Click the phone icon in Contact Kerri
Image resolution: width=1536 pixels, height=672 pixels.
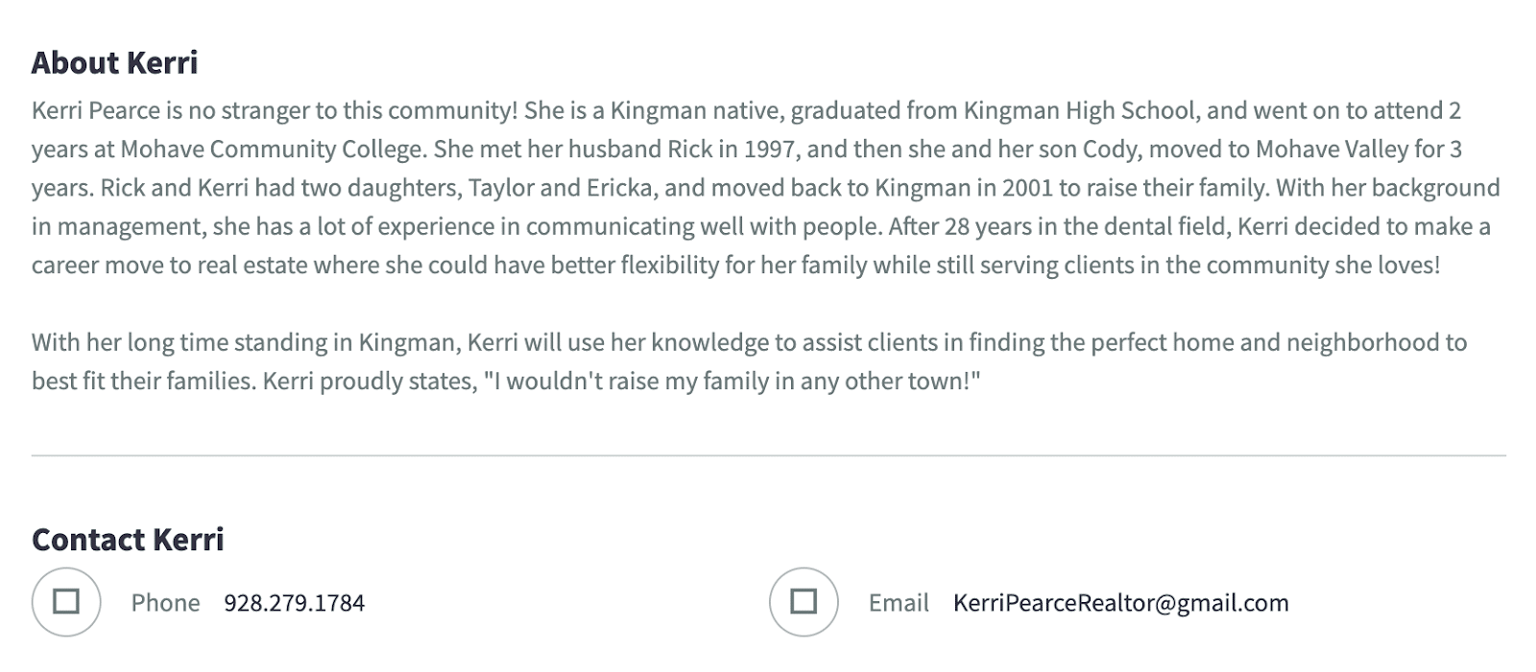click(x=66, y=602)
